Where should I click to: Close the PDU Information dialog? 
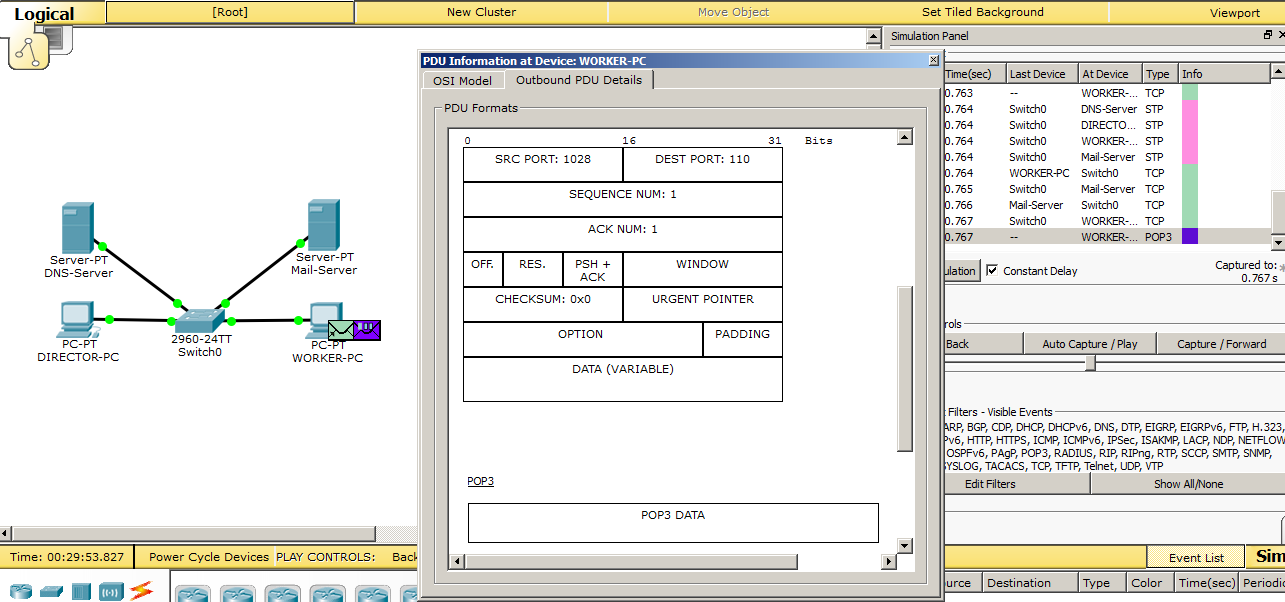(x=933, y=61)
